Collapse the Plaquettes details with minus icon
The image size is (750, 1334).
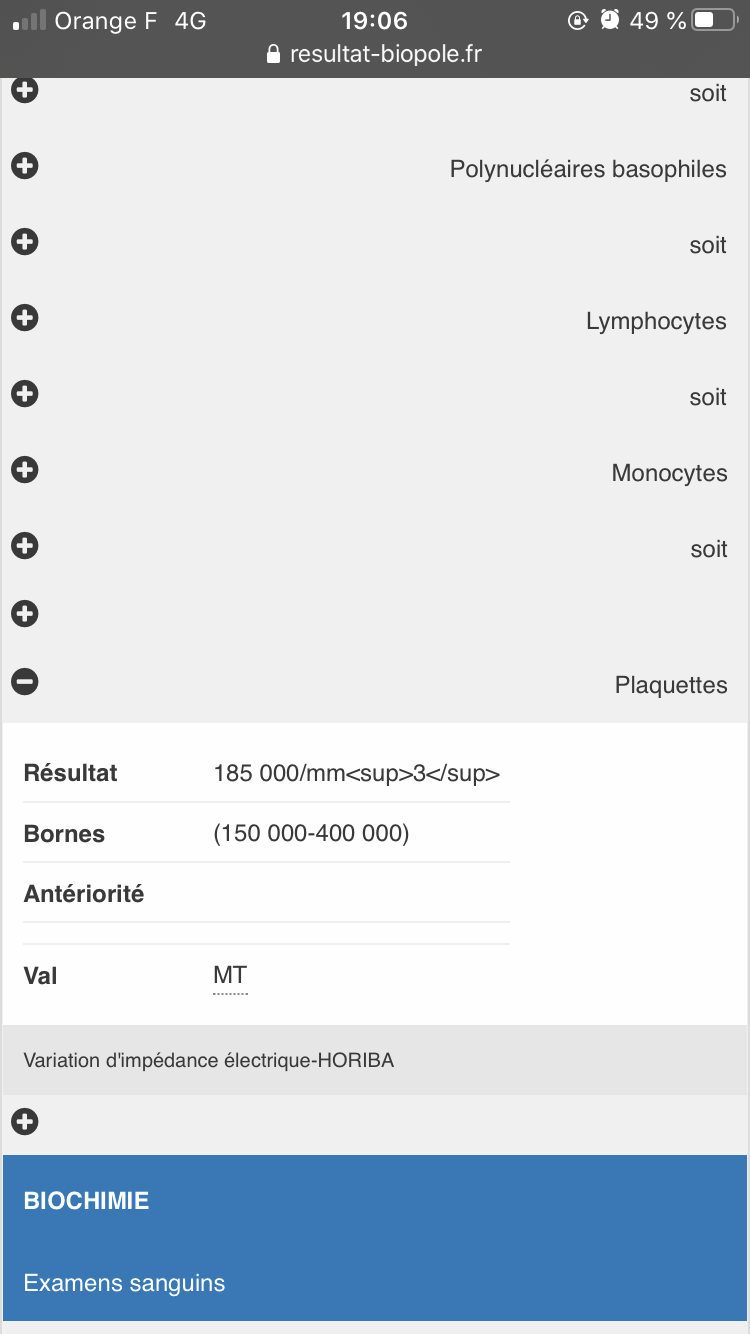pos(25,682)
